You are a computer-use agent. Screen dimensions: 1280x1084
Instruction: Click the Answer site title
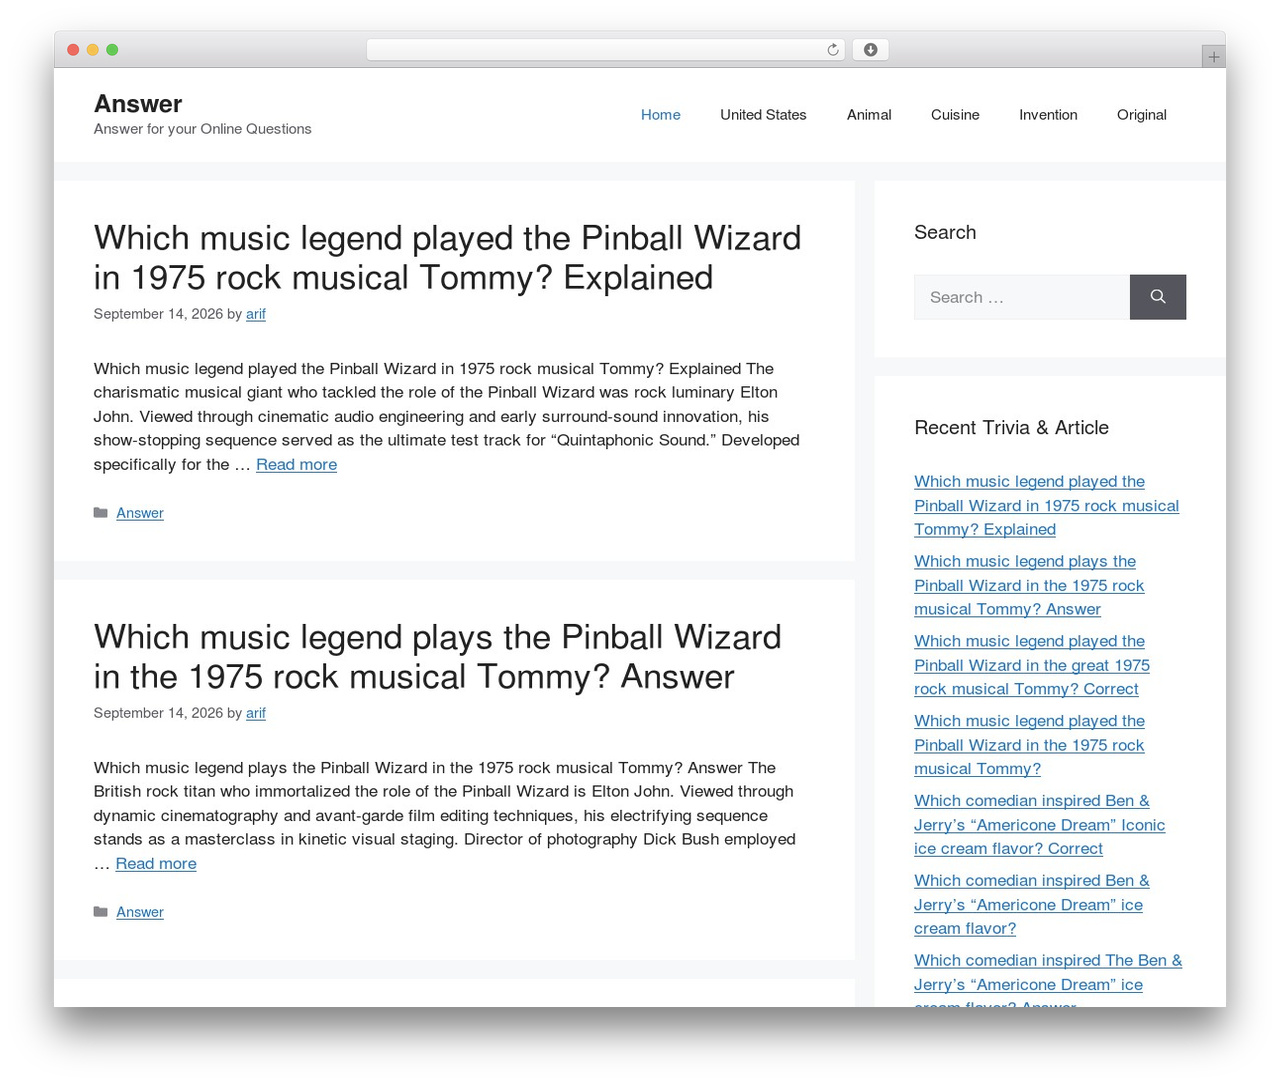(138, 104)
